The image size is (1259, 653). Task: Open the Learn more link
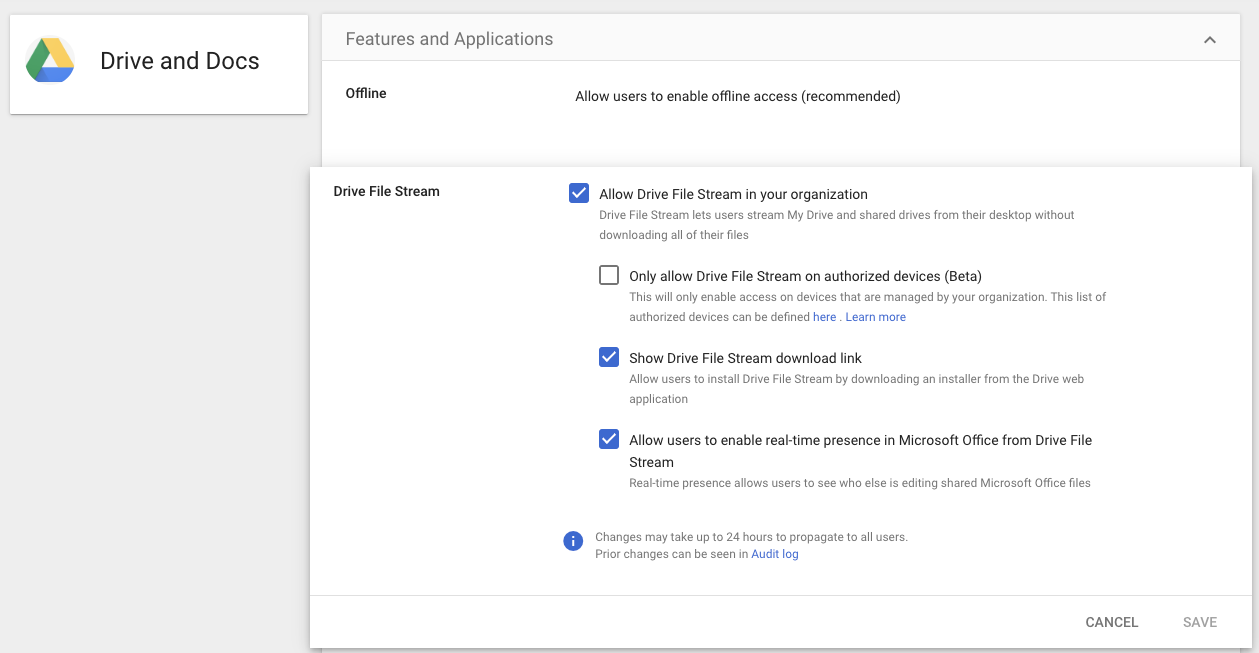(875, 317)
